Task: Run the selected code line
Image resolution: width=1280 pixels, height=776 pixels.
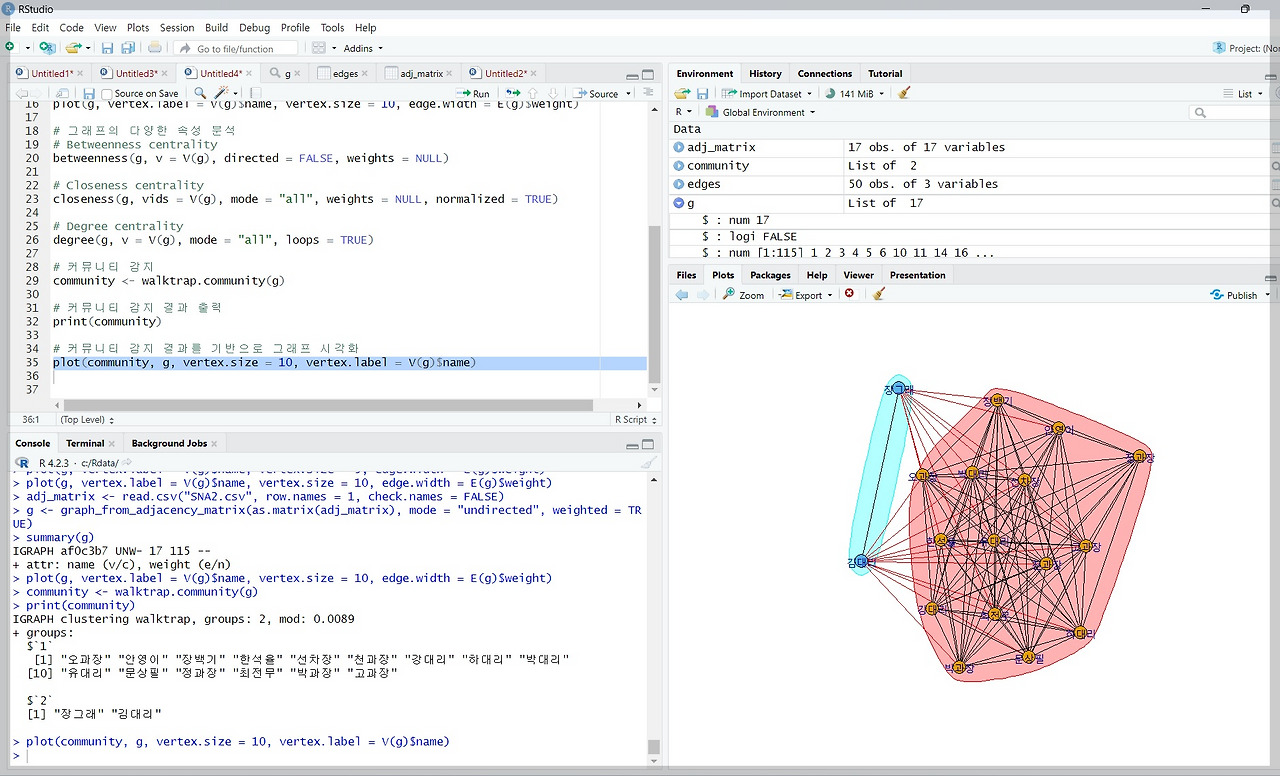Action: 473,94
